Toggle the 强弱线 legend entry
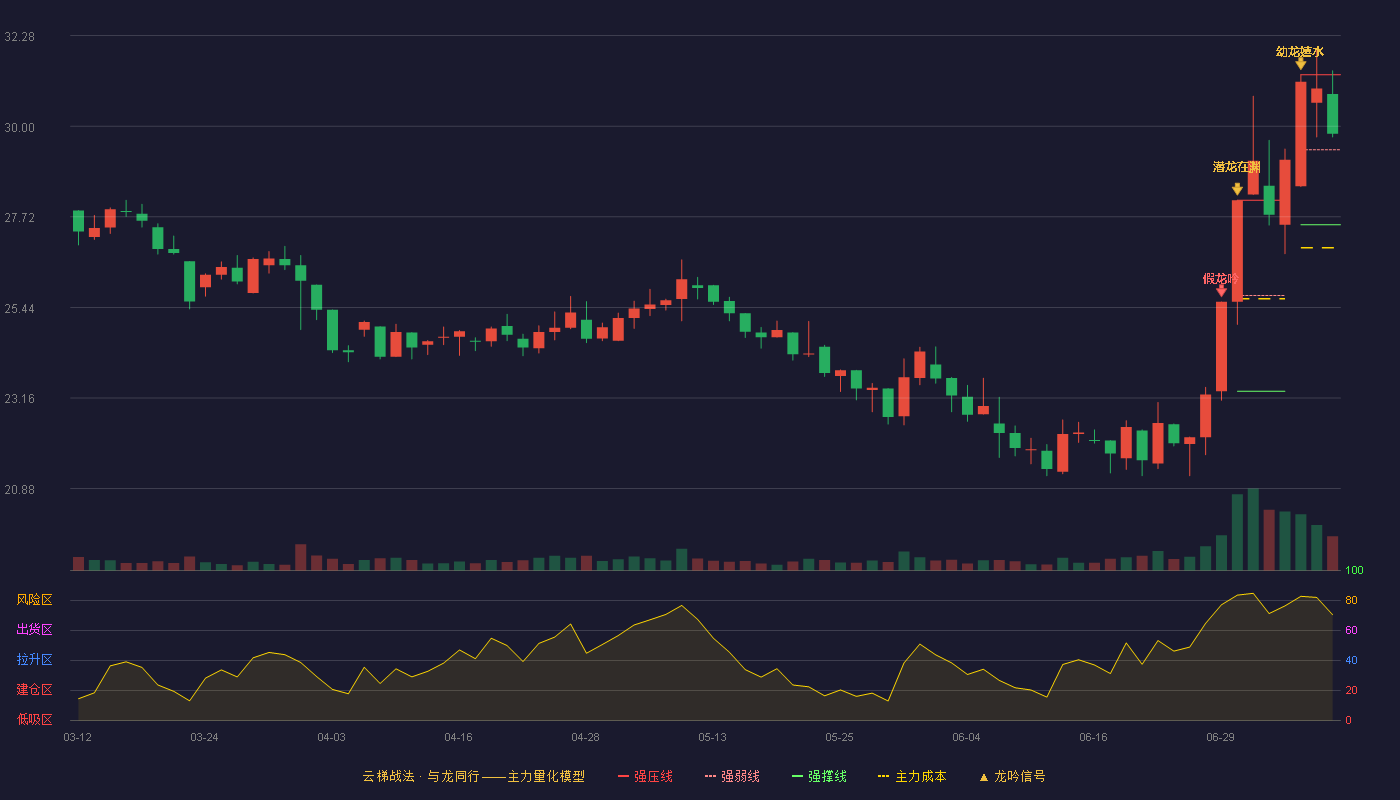Viewport: 1400px width, 800px height. pos(732,776)
